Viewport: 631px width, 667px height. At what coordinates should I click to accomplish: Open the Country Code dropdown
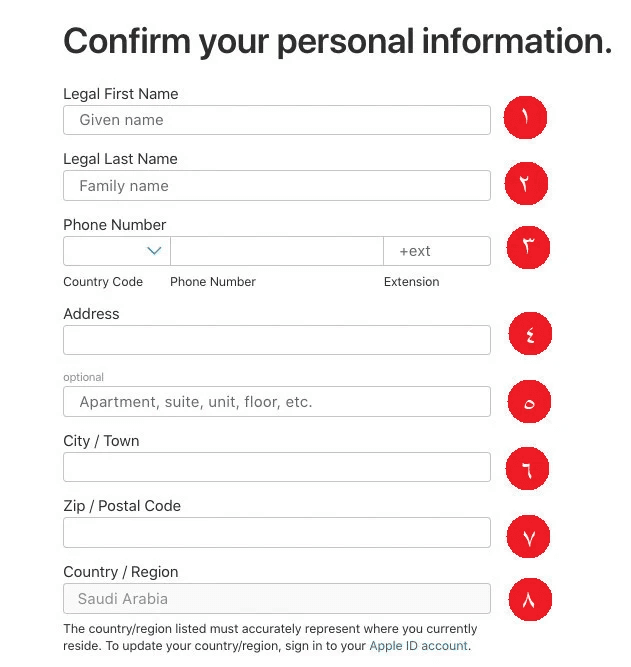(x=116, y=251)
